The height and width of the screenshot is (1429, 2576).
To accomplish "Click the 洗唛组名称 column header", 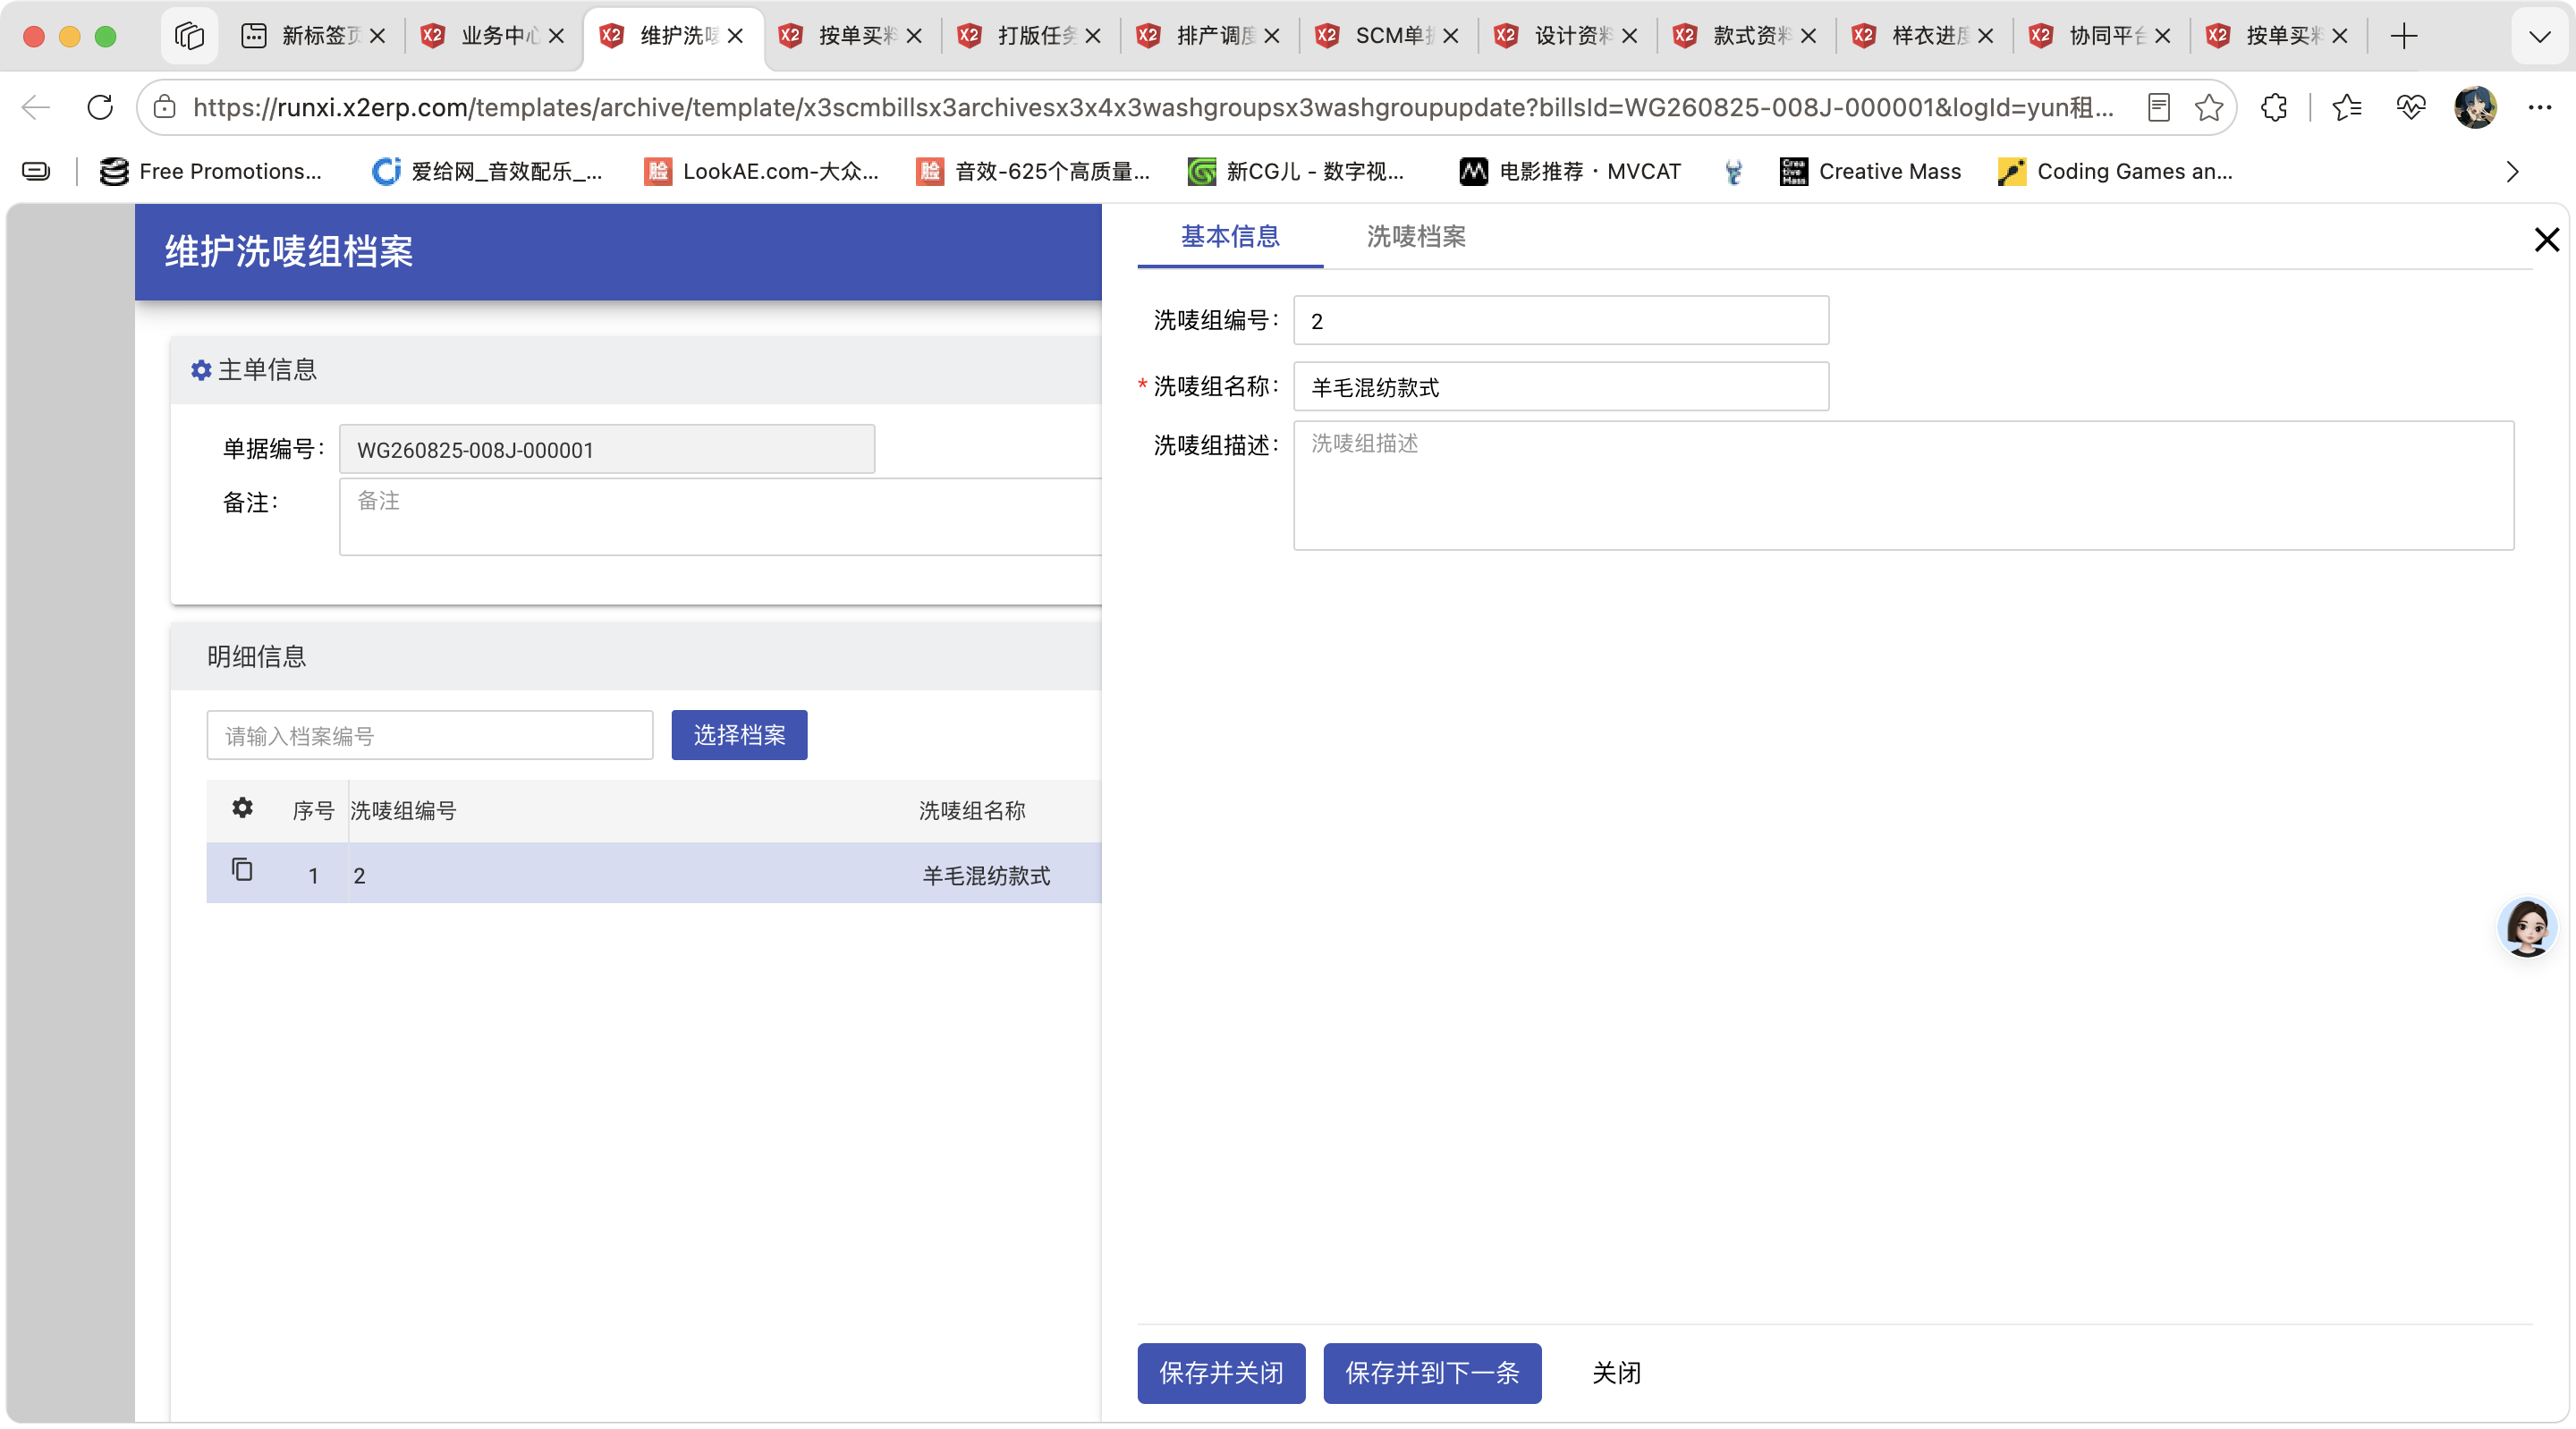I will click(972, 811).
